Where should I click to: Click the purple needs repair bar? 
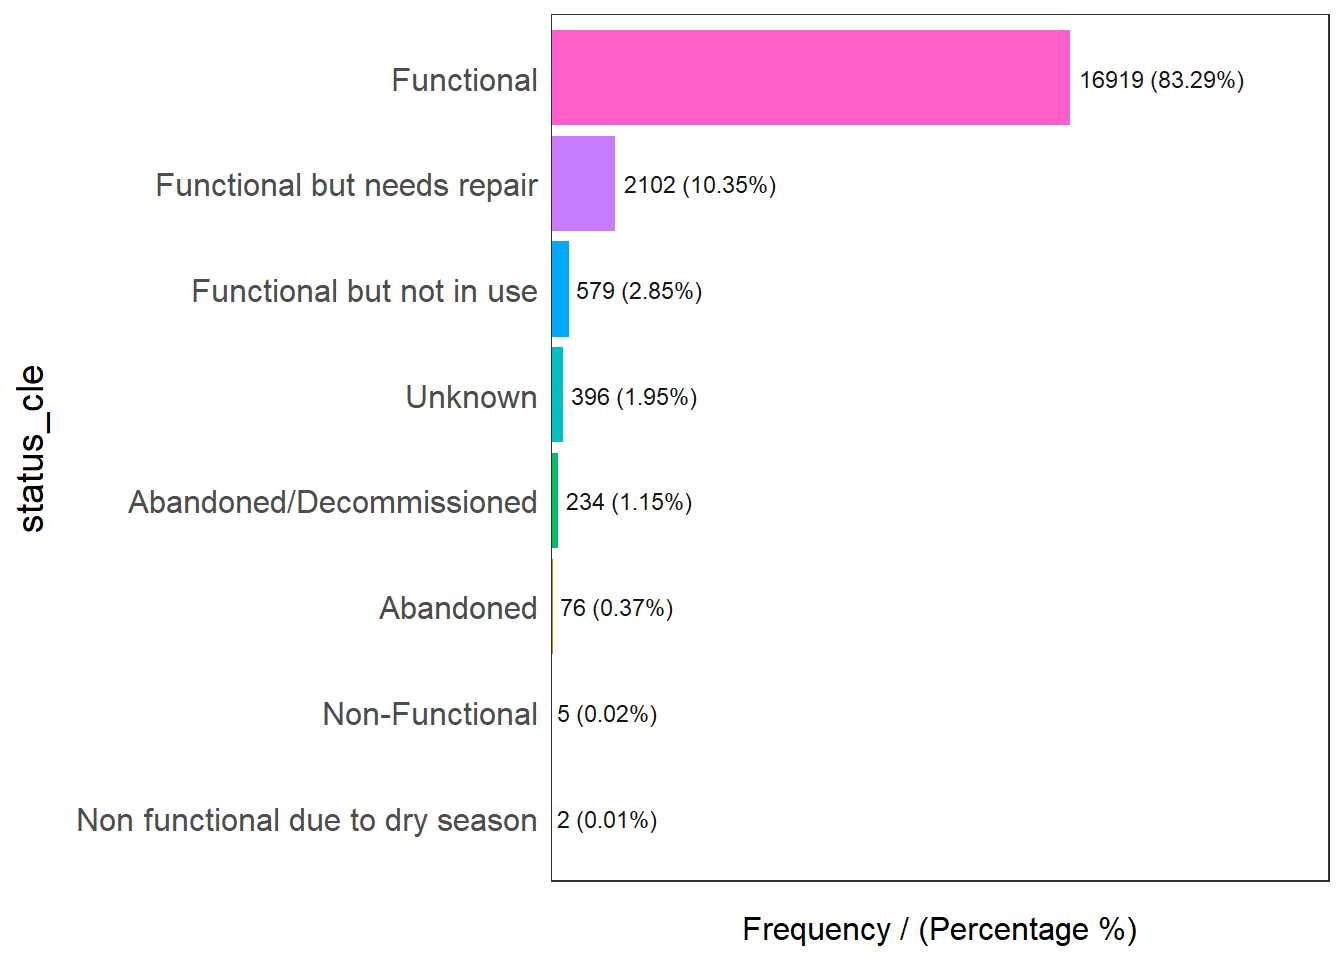583,184
